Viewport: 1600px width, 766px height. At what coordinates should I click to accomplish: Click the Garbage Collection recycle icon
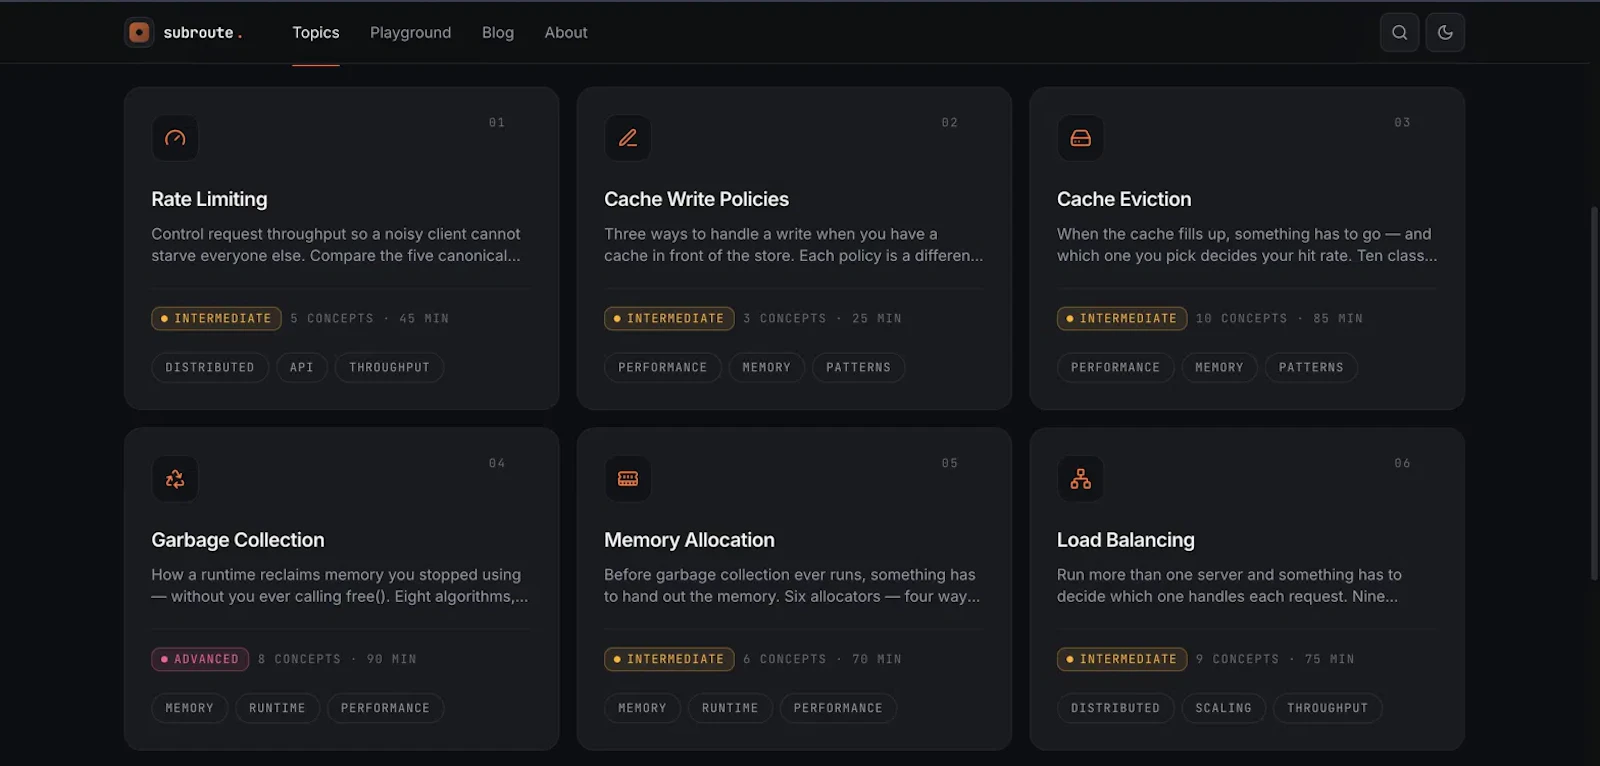(x=175, y=479)
